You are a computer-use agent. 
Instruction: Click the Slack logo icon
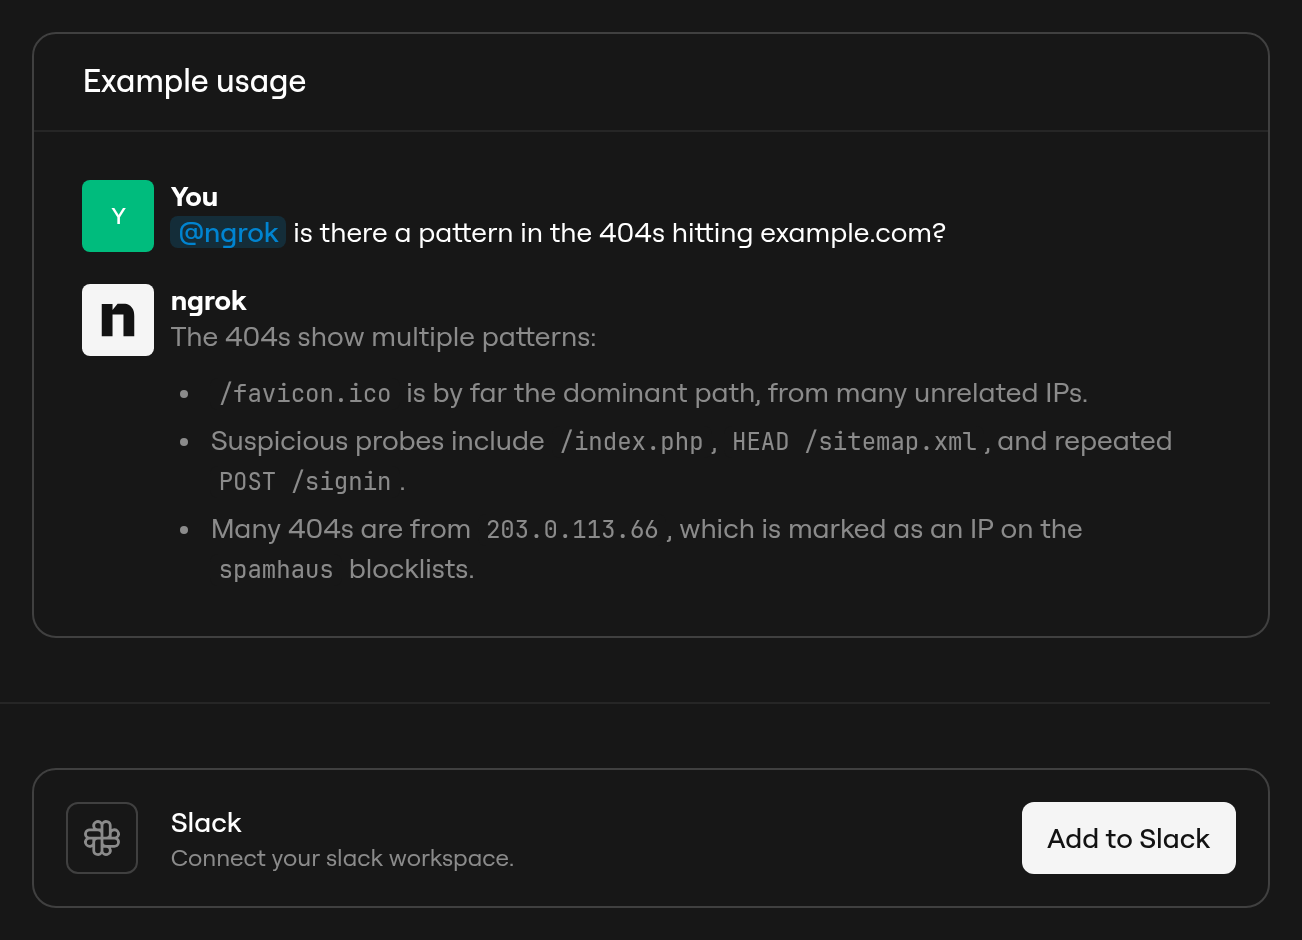coord(102,838)
